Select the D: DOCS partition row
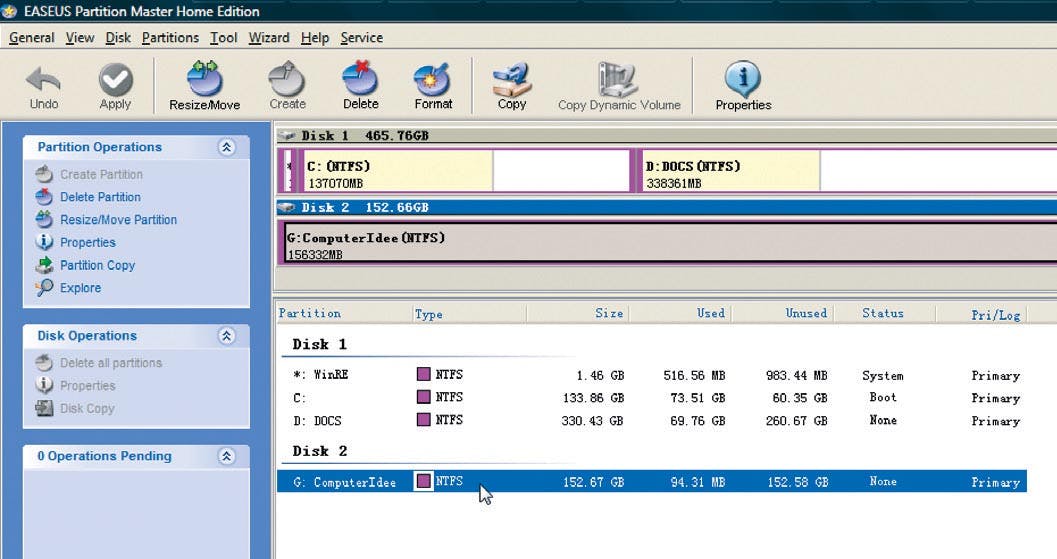1057x559 pixels. (651, 420)
